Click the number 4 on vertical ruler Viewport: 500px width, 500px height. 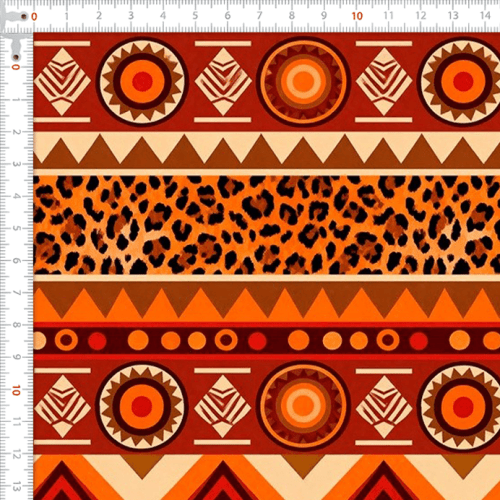click(x=16, y=196)
